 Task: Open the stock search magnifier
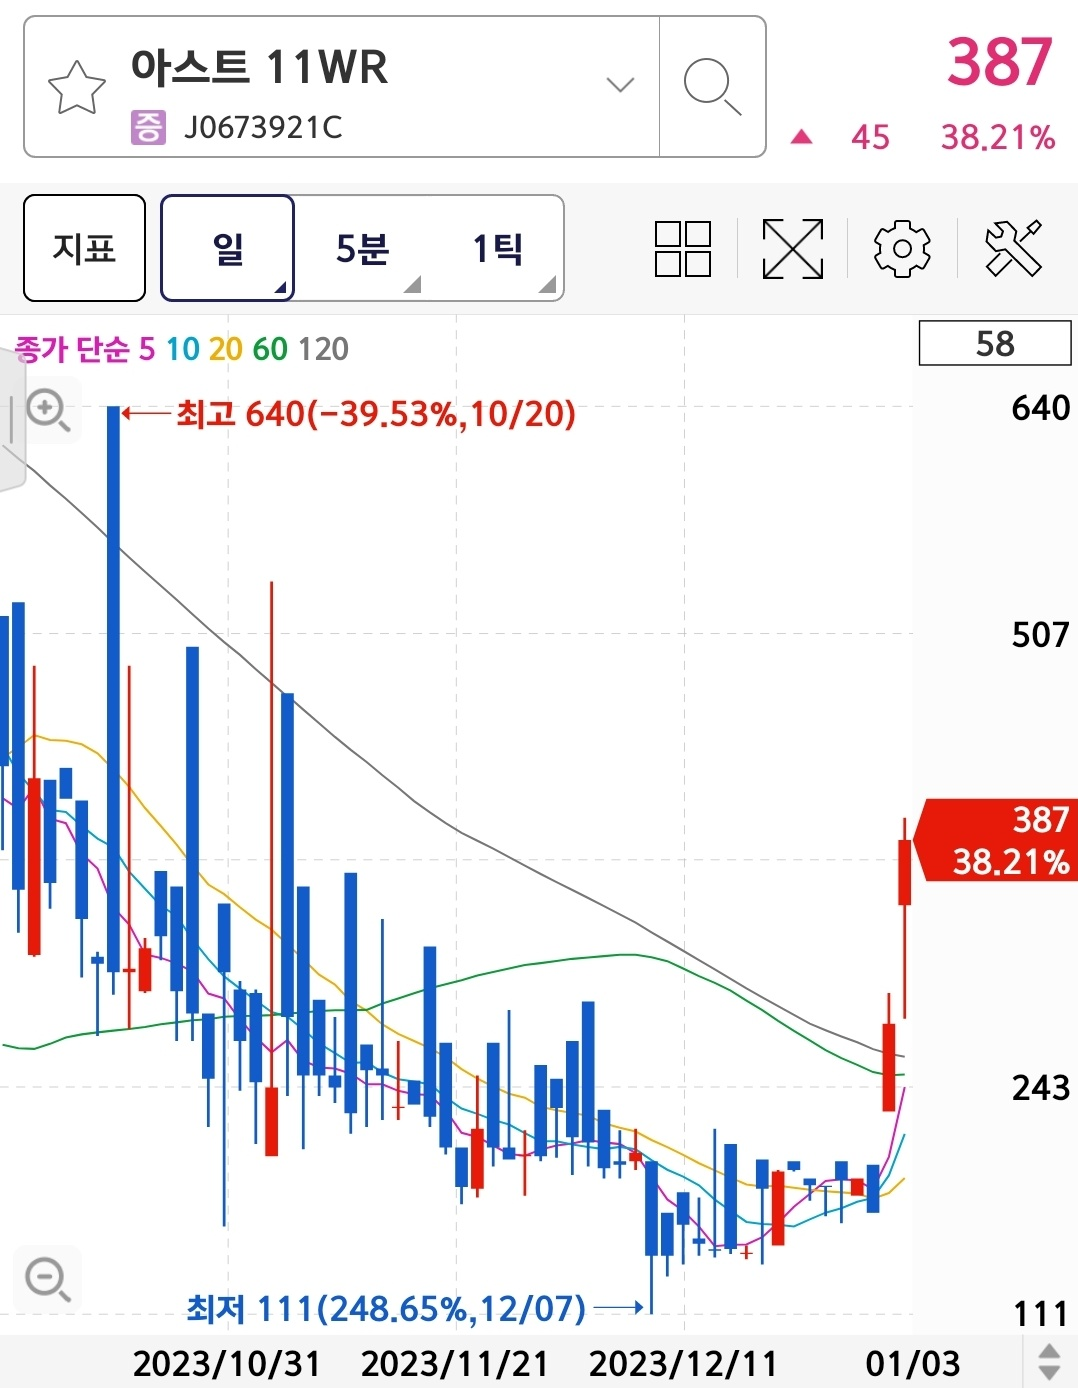[712, 87]
